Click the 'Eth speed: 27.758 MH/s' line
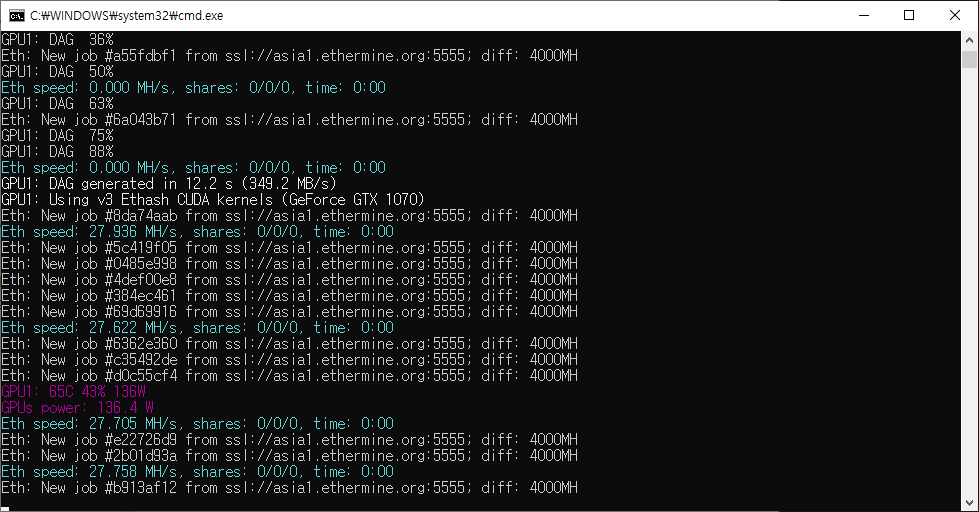 [x=197, y=471]
